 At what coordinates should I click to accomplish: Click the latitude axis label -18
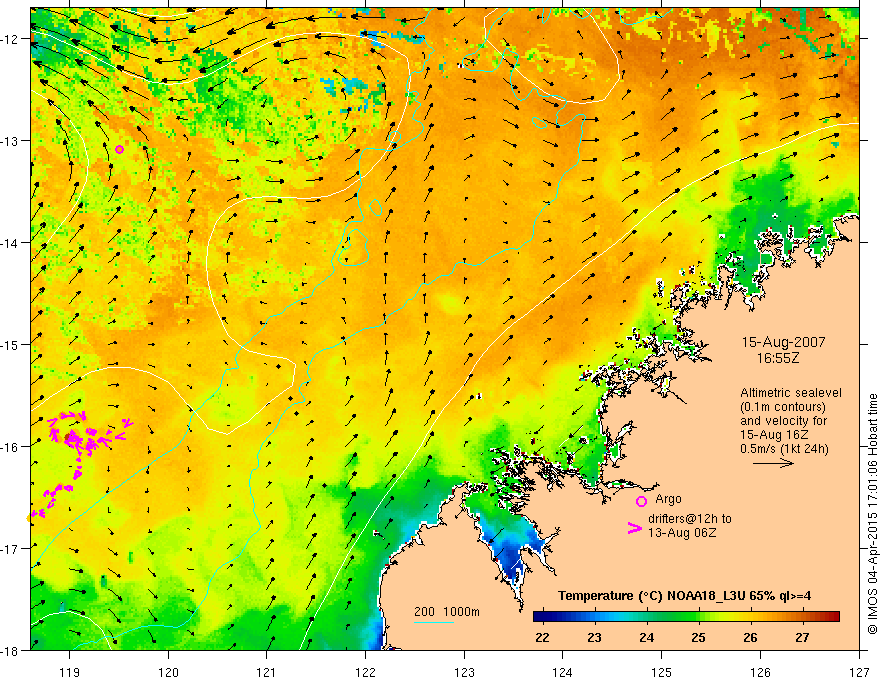tap(10, 650)
